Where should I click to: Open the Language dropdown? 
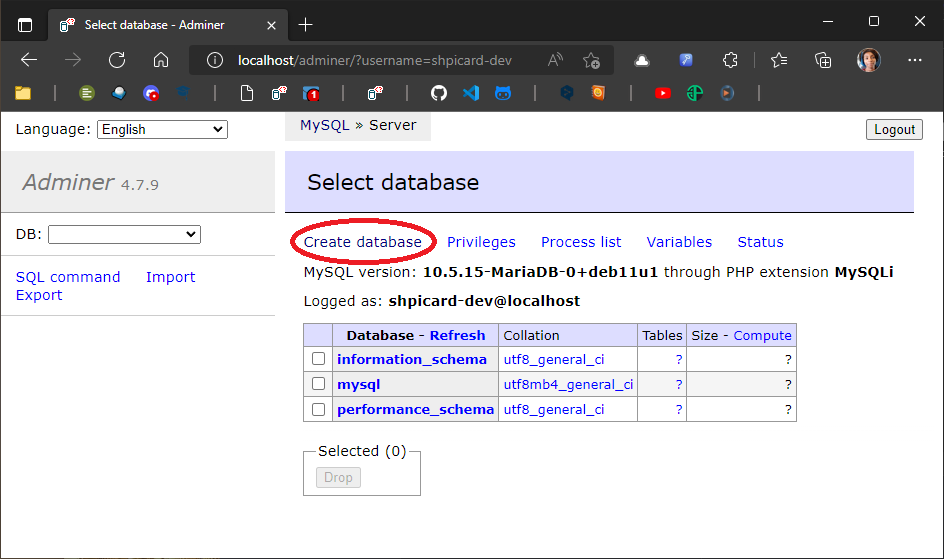point(162,129)
